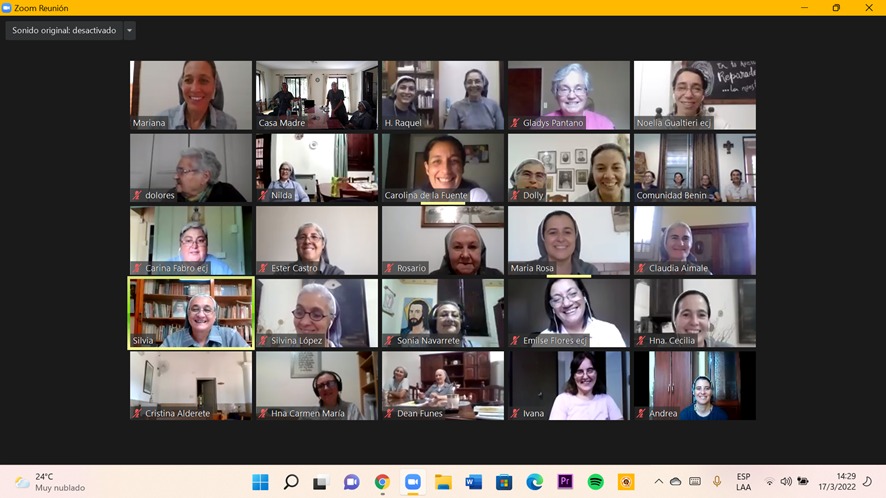Select Carolina de la Fuente's video tile
The height and width of the screenshot is (498, 886).
(x=443, y=168)
